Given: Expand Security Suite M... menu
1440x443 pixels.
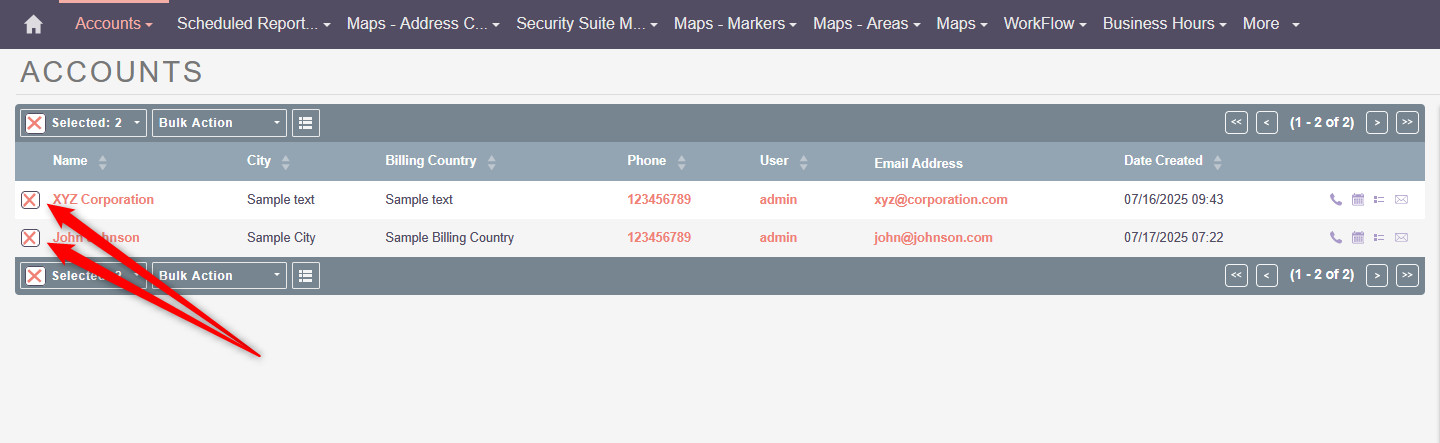Looking at the screenshot, I should click(587, 24).
